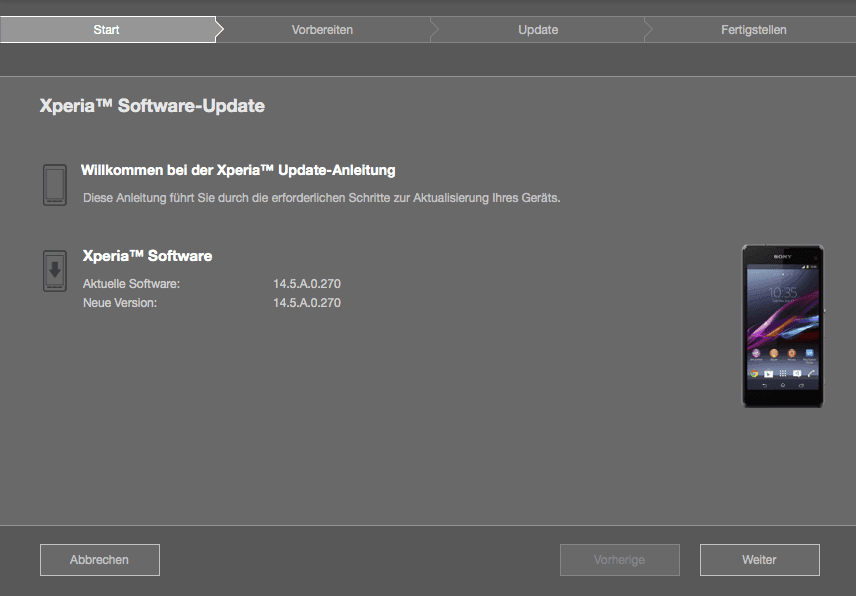Click the Vorherige button
The width and height of the screenshot is (856, 596).
620,560
